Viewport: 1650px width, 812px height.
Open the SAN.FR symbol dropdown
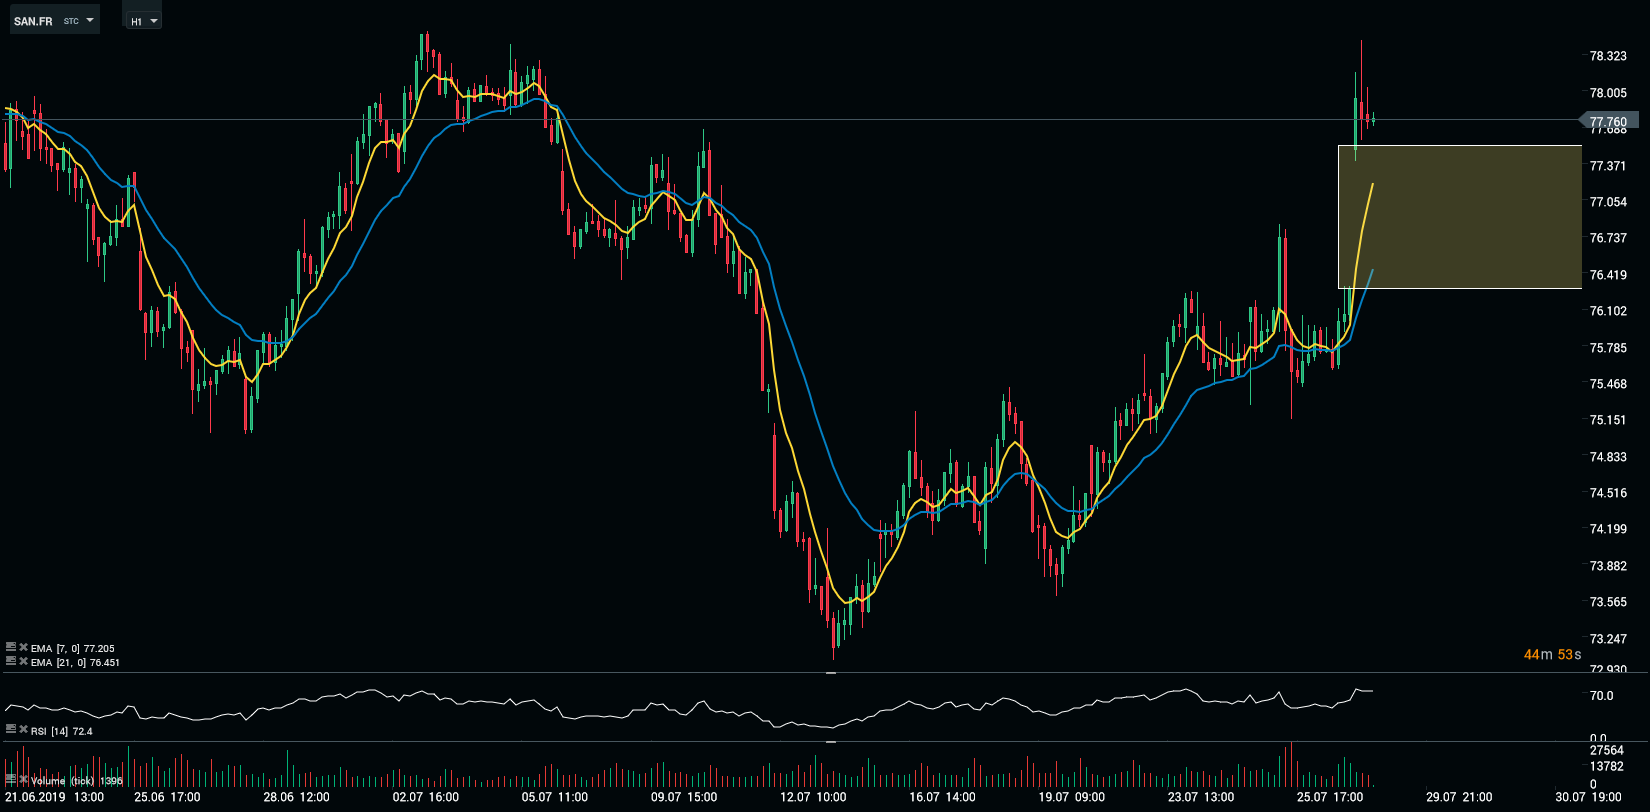tap(55, 21)
